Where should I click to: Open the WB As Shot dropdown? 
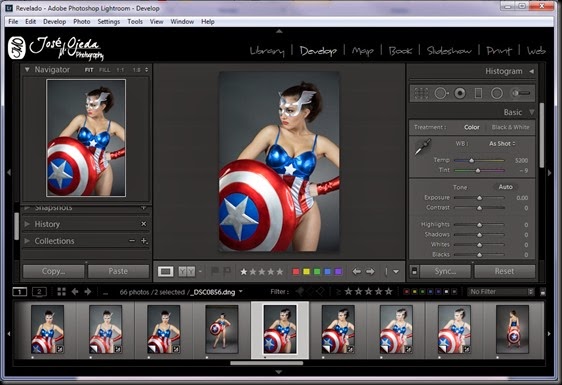(x=502, y=143)
